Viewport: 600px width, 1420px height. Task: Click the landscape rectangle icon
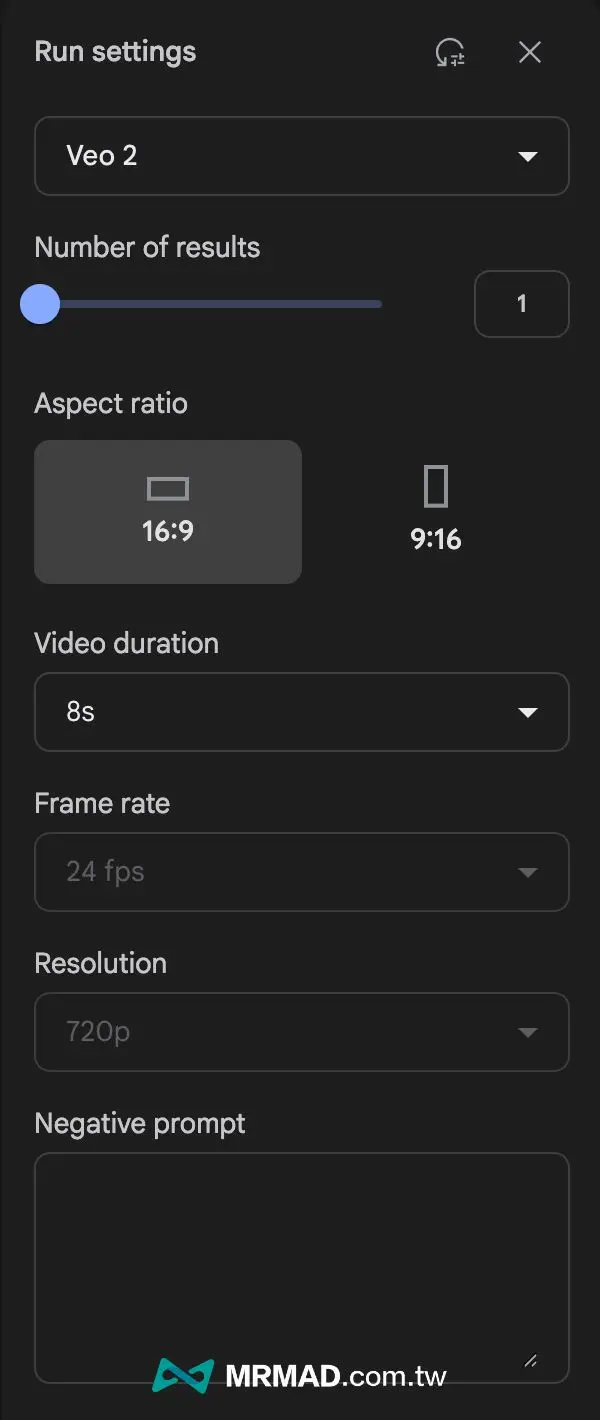click(x=168, y=488)
